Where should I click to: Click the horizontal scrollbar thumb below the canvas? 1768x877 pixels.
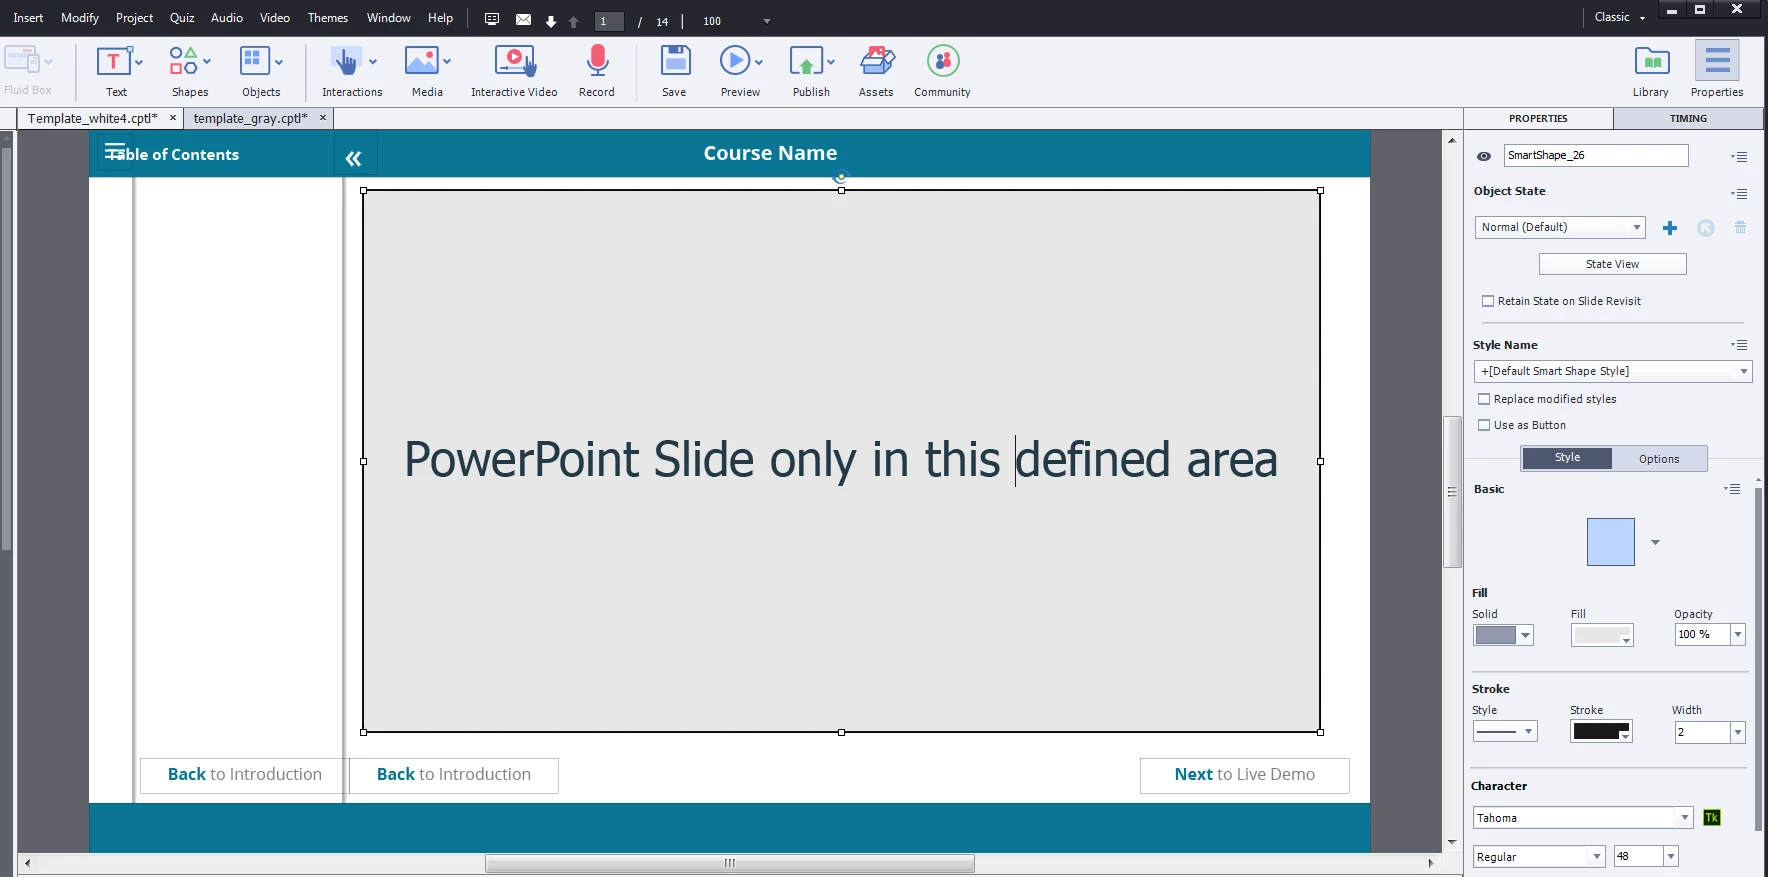click(730, 863)
